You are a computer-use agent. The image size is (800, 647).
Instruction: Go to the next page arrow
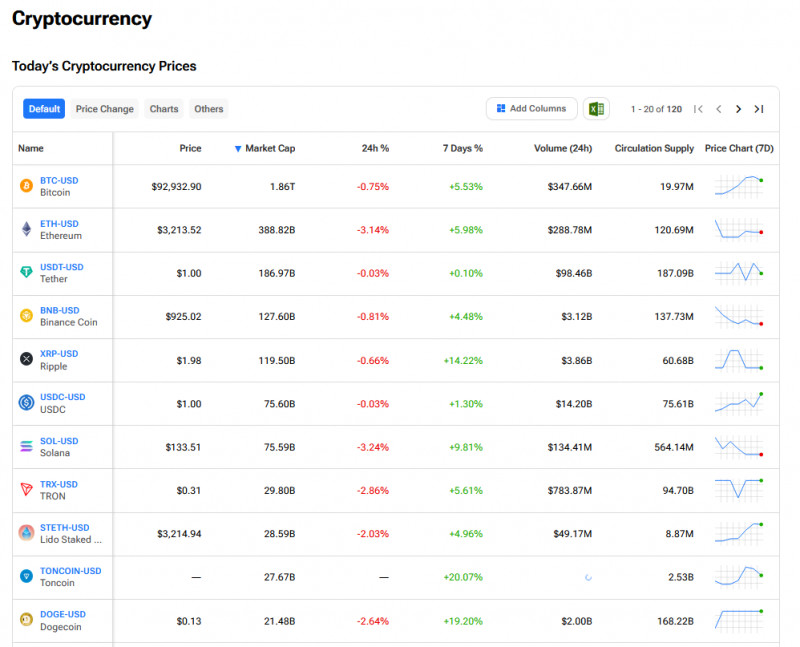[x=738, y=109]
